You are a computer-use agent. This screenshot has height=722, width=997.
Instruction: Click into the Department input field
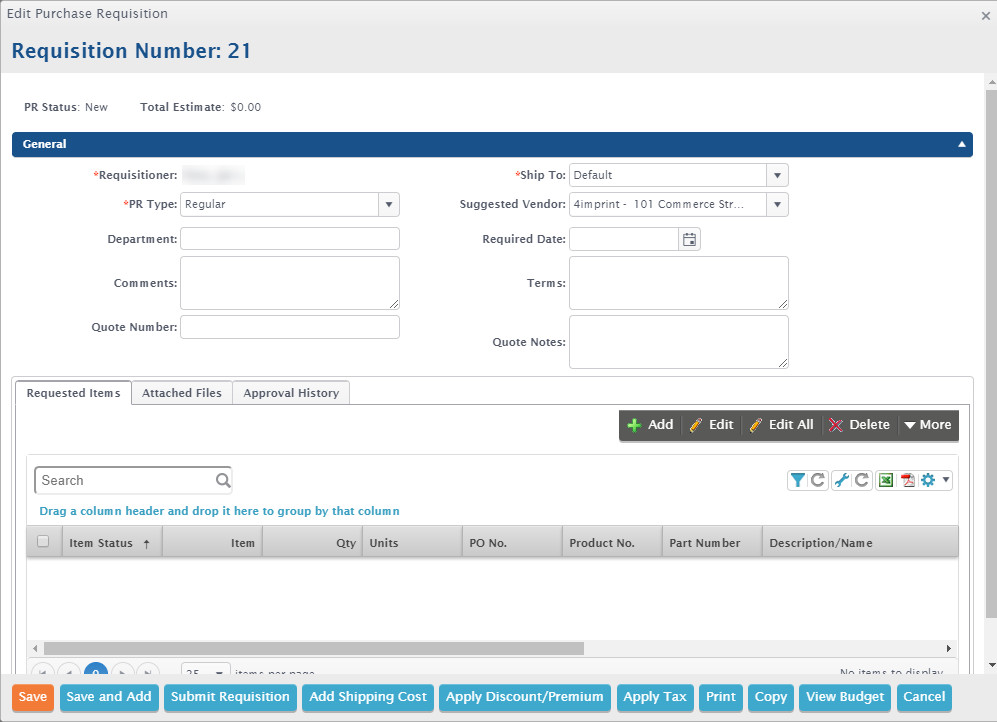[290, 239]
